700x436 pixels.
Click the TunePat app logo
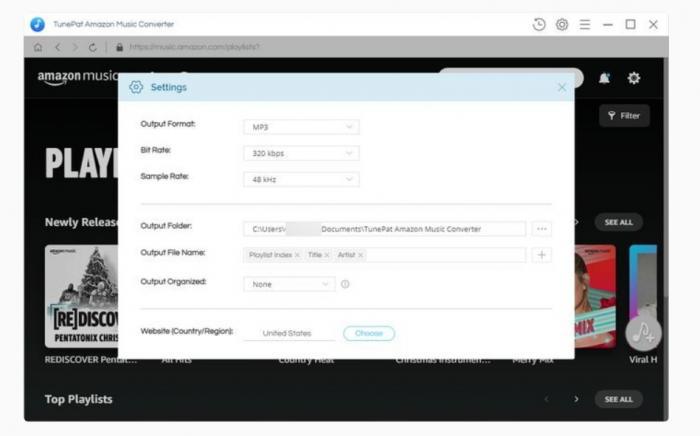(38, 24)
